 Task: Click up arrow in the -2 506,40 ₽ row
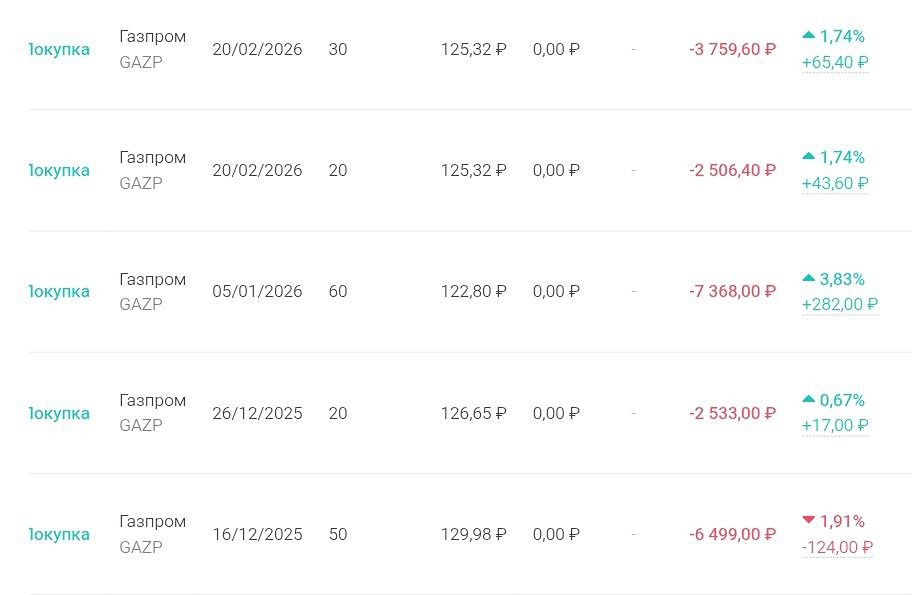(x=809, y=156)
